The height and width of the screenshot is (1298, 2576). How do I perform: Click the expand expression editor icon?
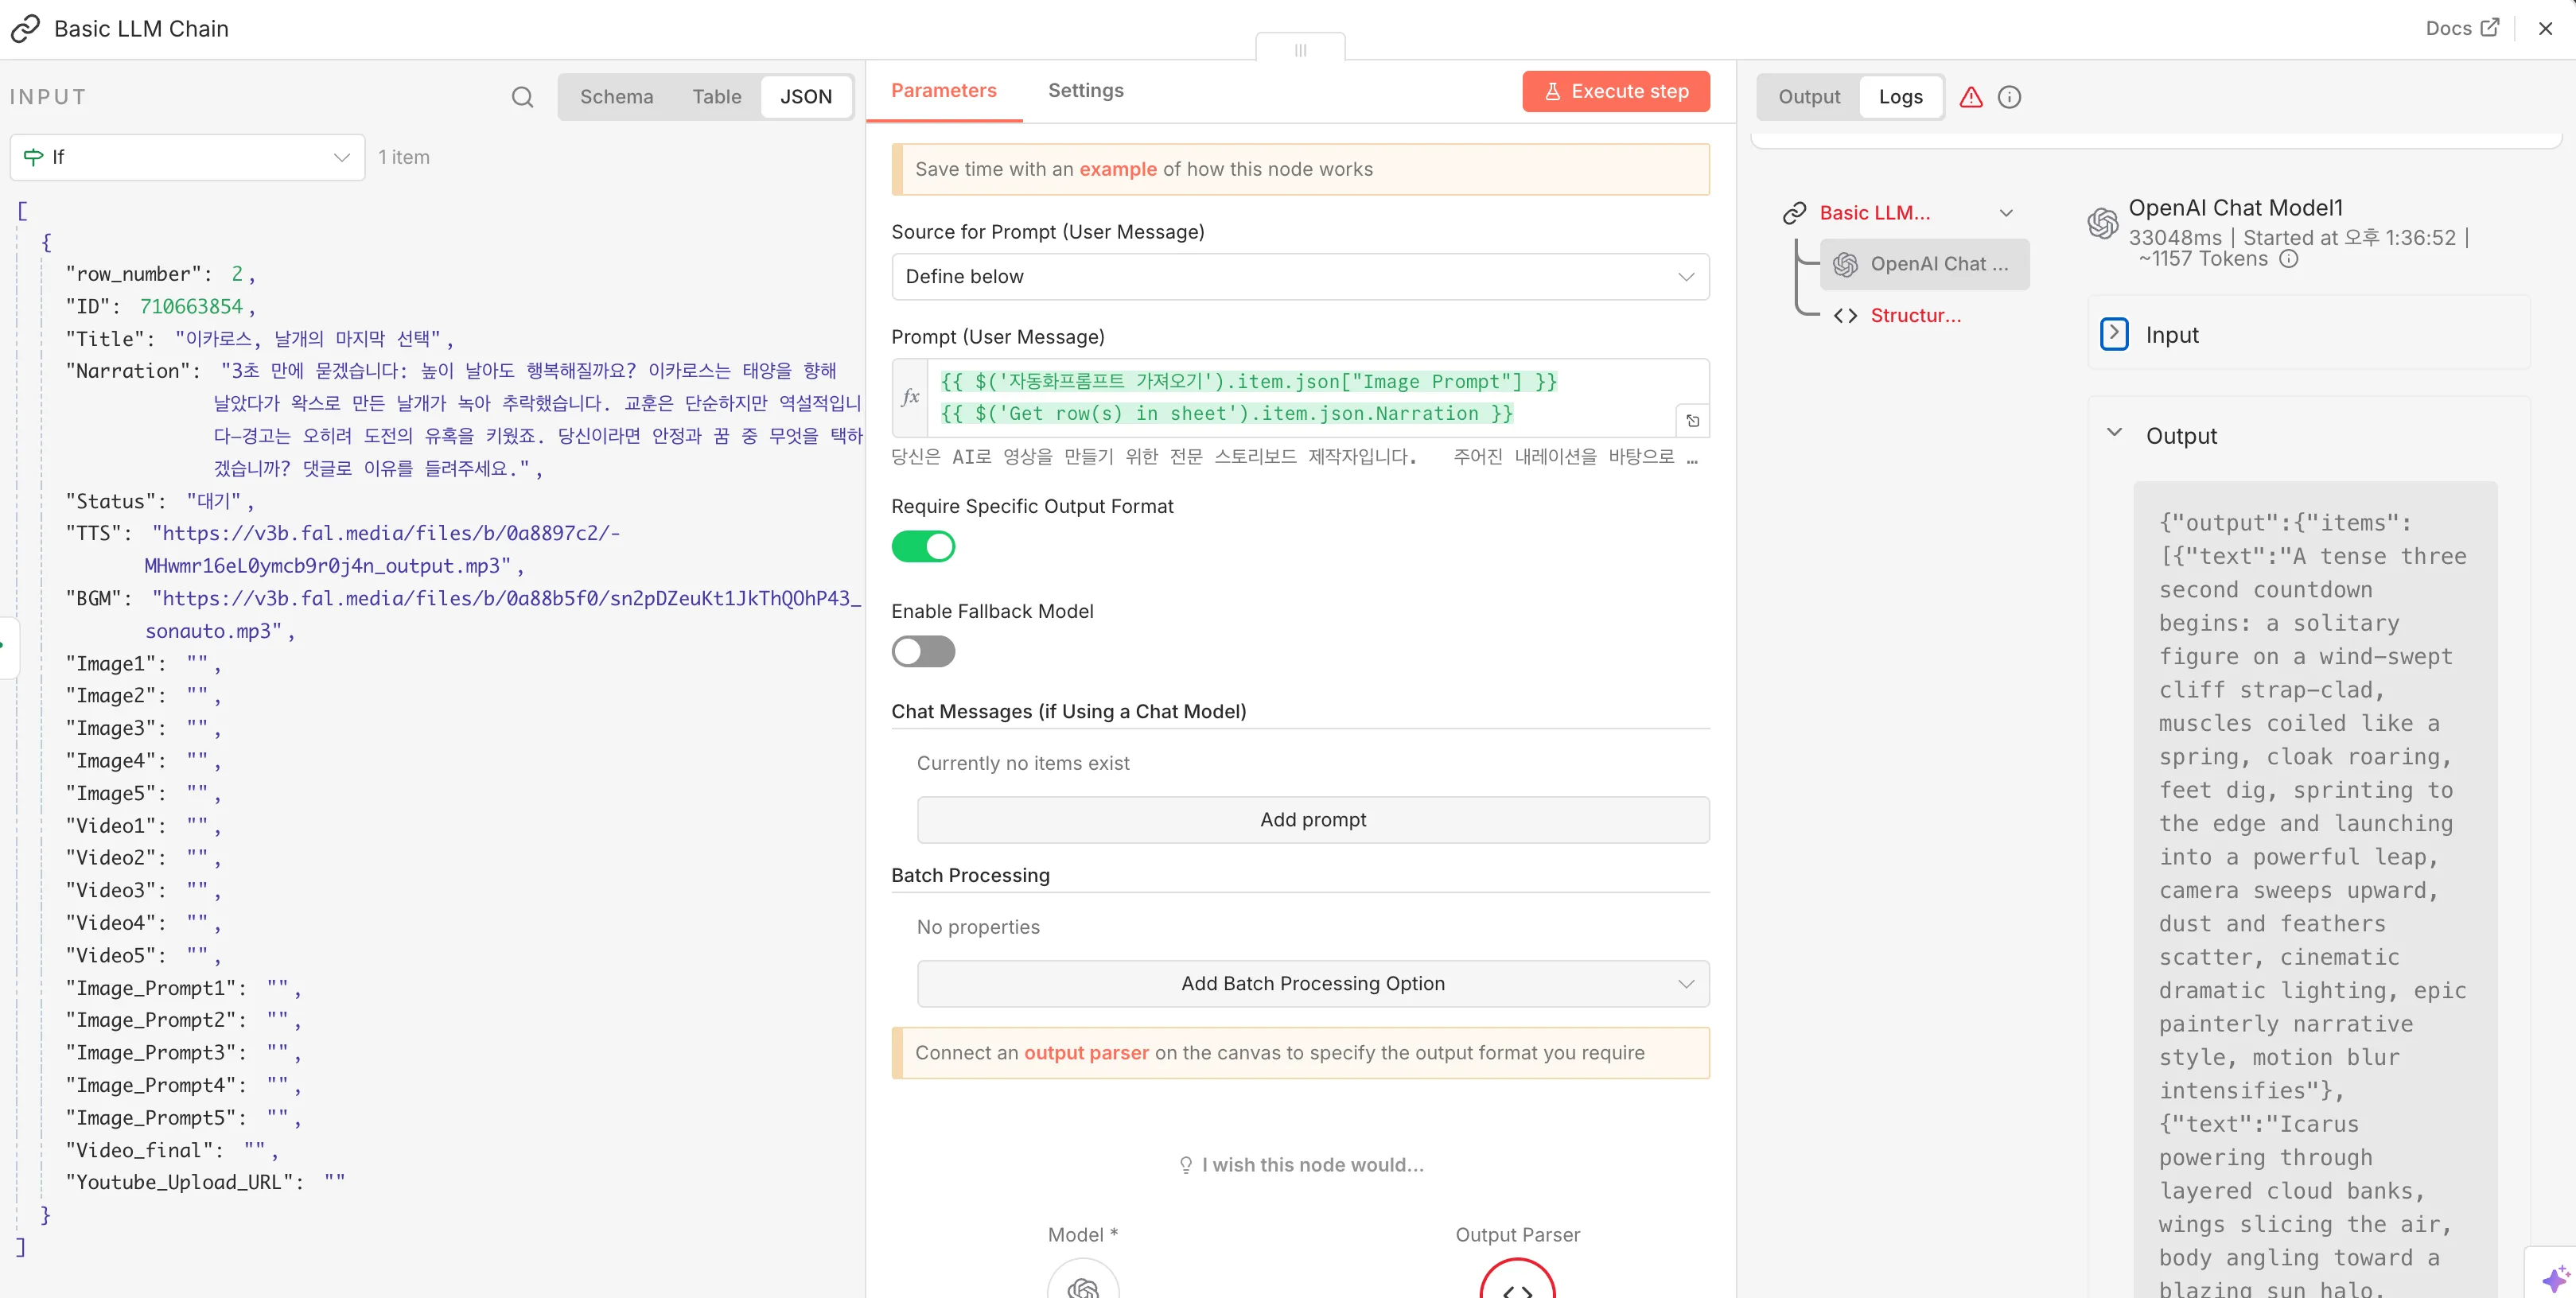click(1692, 421)
